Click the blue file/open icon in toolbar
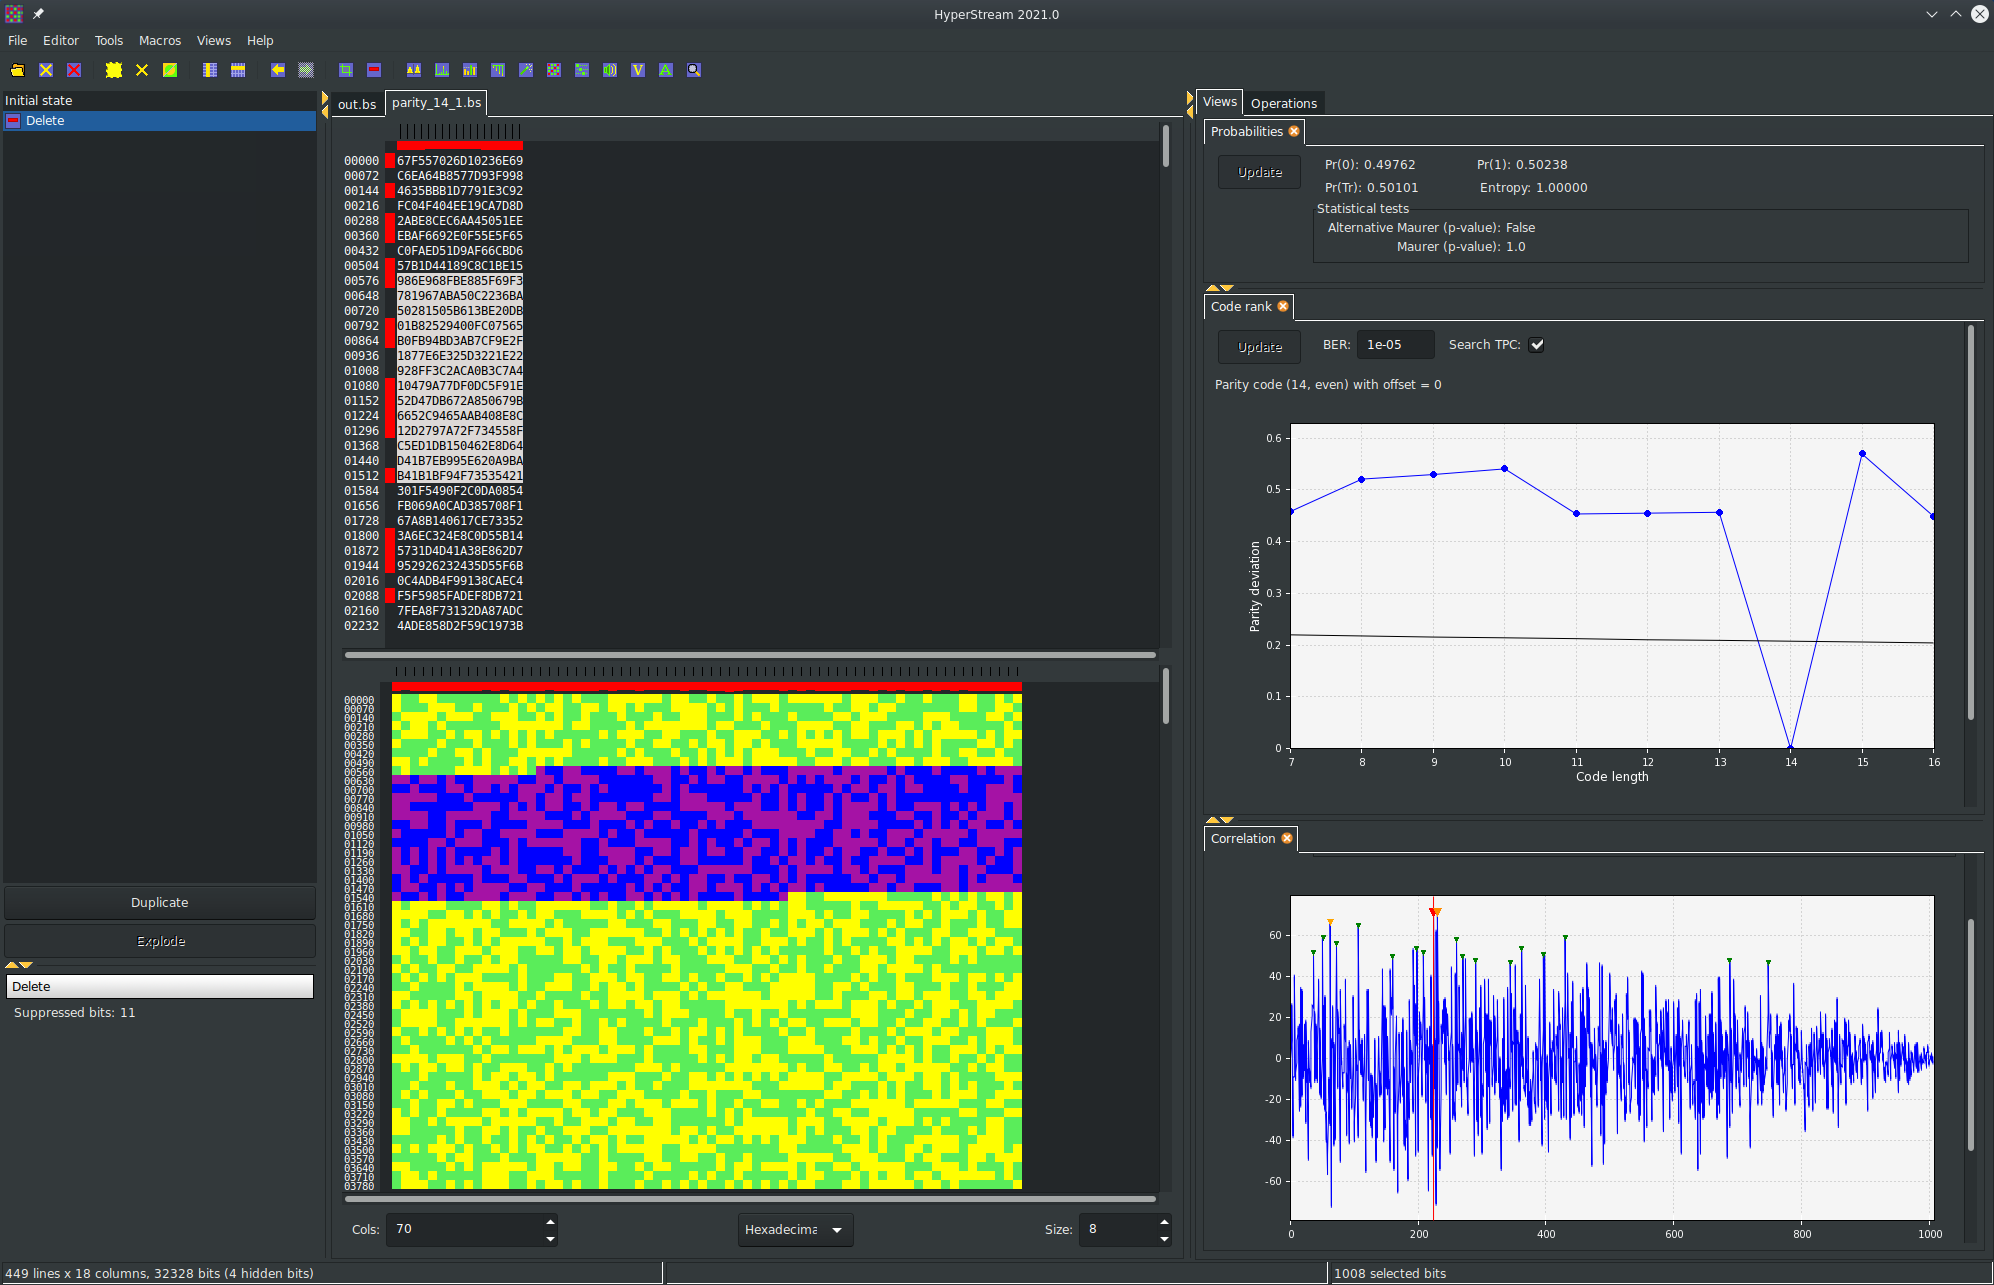Image resolution: width=1994 pixels, height=1285 pixels. click(x=17, y=70)
